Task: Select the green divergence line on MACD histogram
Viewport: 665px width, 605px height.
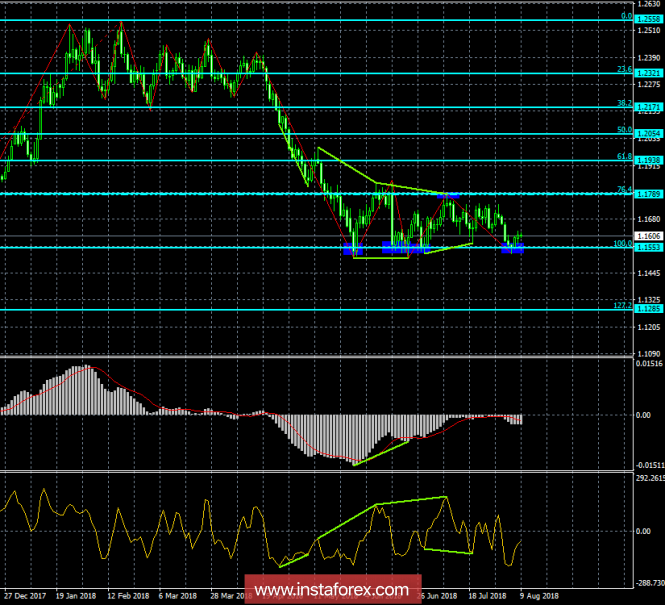Action: pos(380,450)
